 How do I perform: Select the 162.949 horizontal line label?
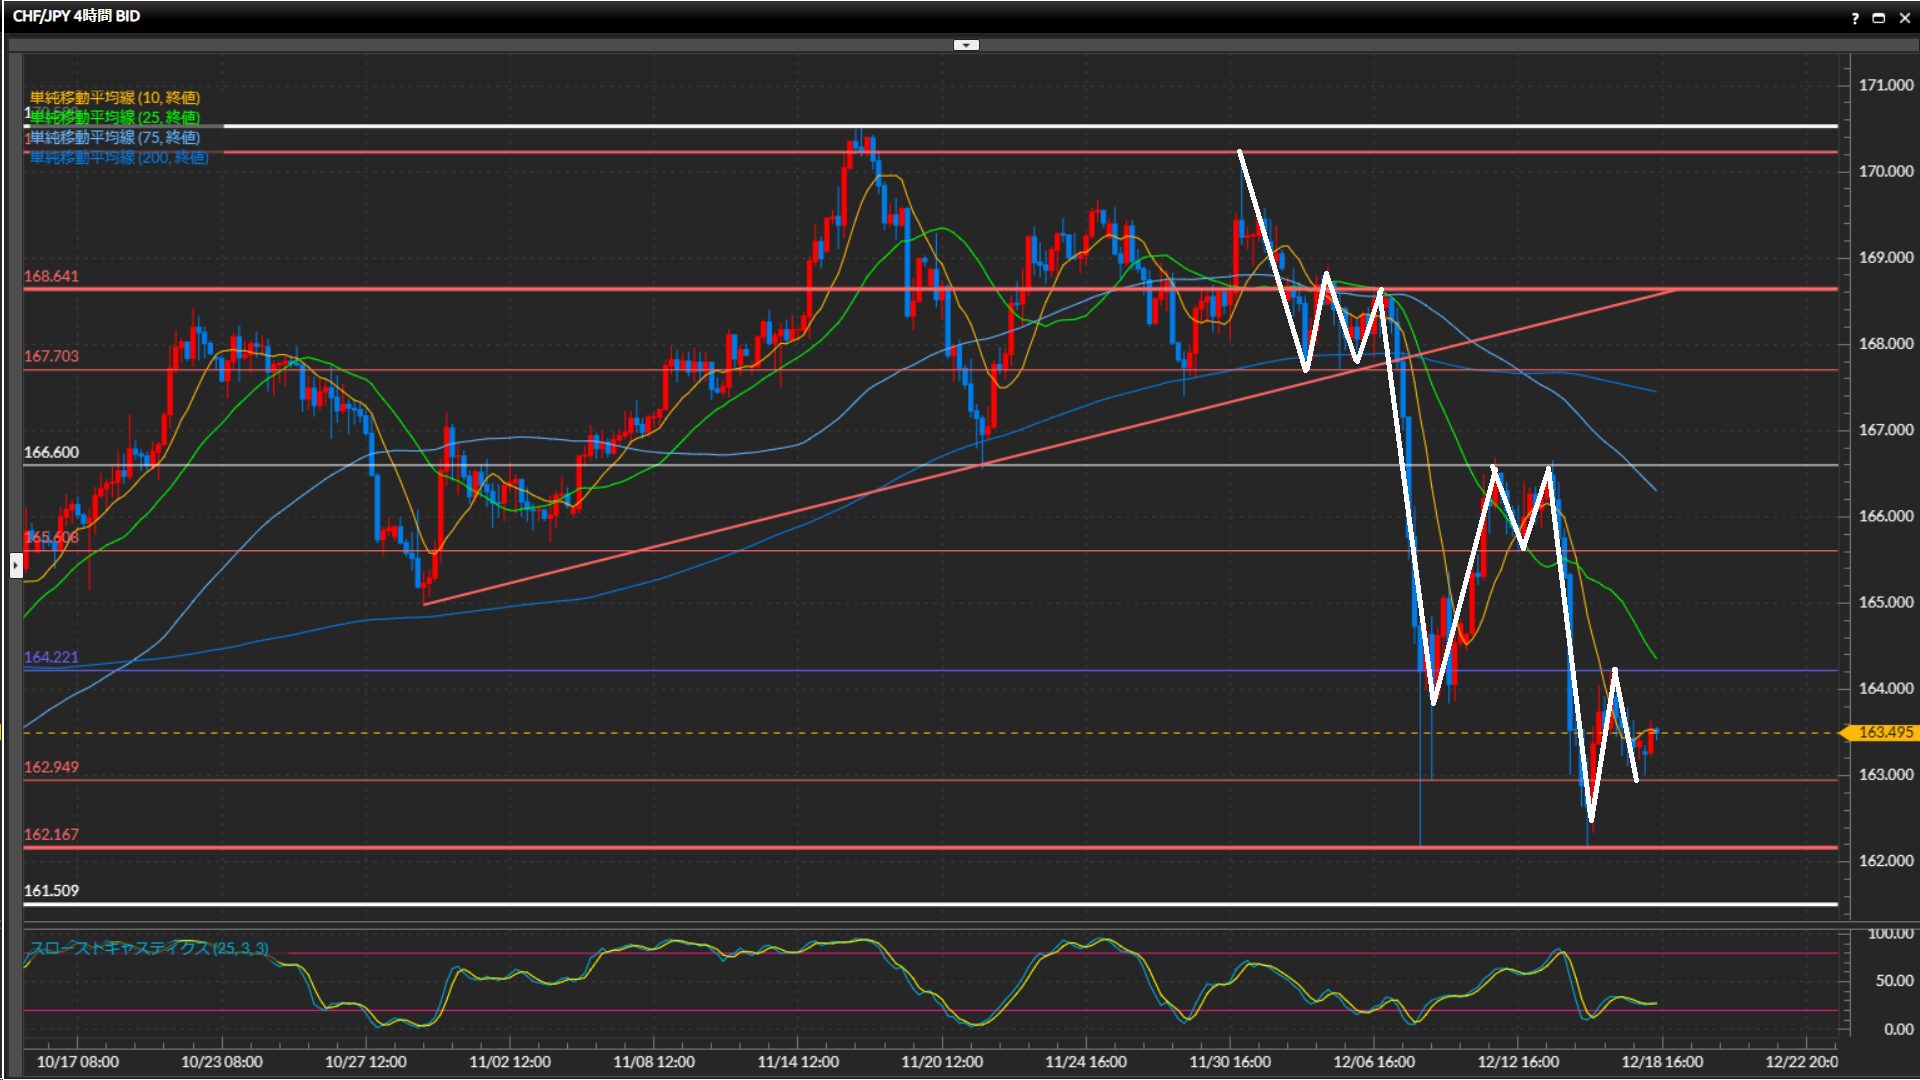pyautogui.click(x=51, y=767)
